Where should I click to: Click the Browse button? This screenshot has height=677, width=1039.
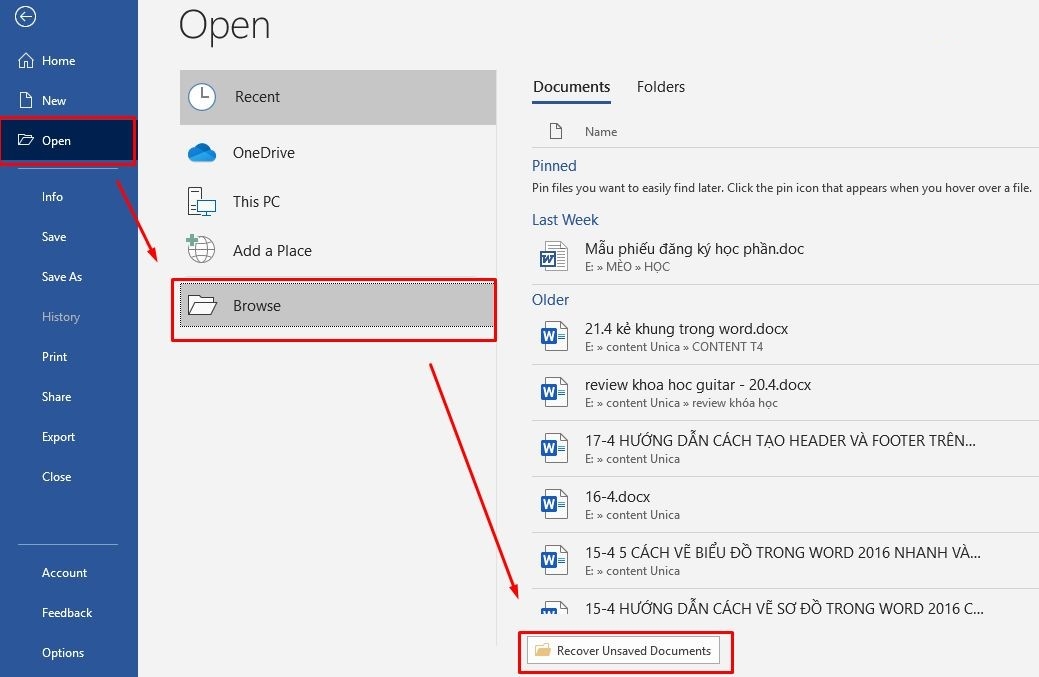pos(337,305)
